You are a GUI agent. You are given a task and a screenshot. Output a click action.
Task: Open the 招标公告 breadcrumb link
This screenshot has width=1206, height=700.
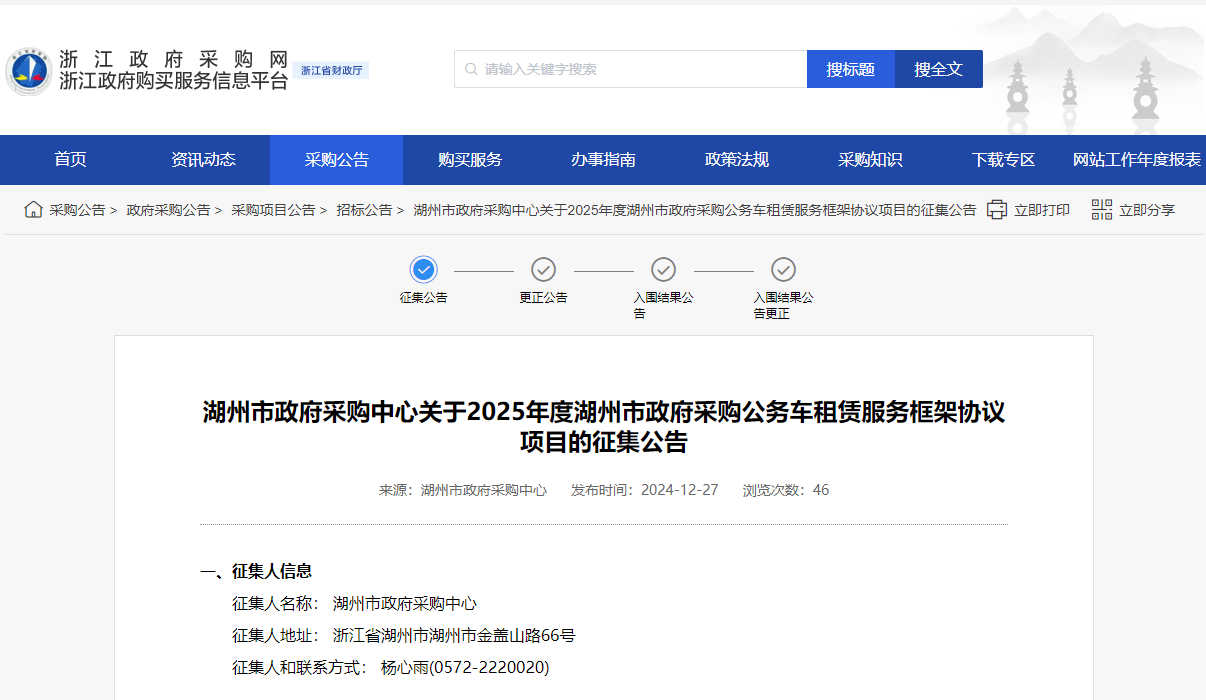[x=365, y=210]
